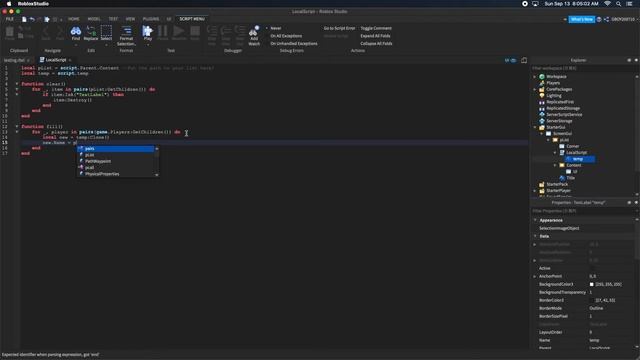Click the Select tool icon
Image resolution: width=640 pixels, height=360 pixels.
[106, 31]
